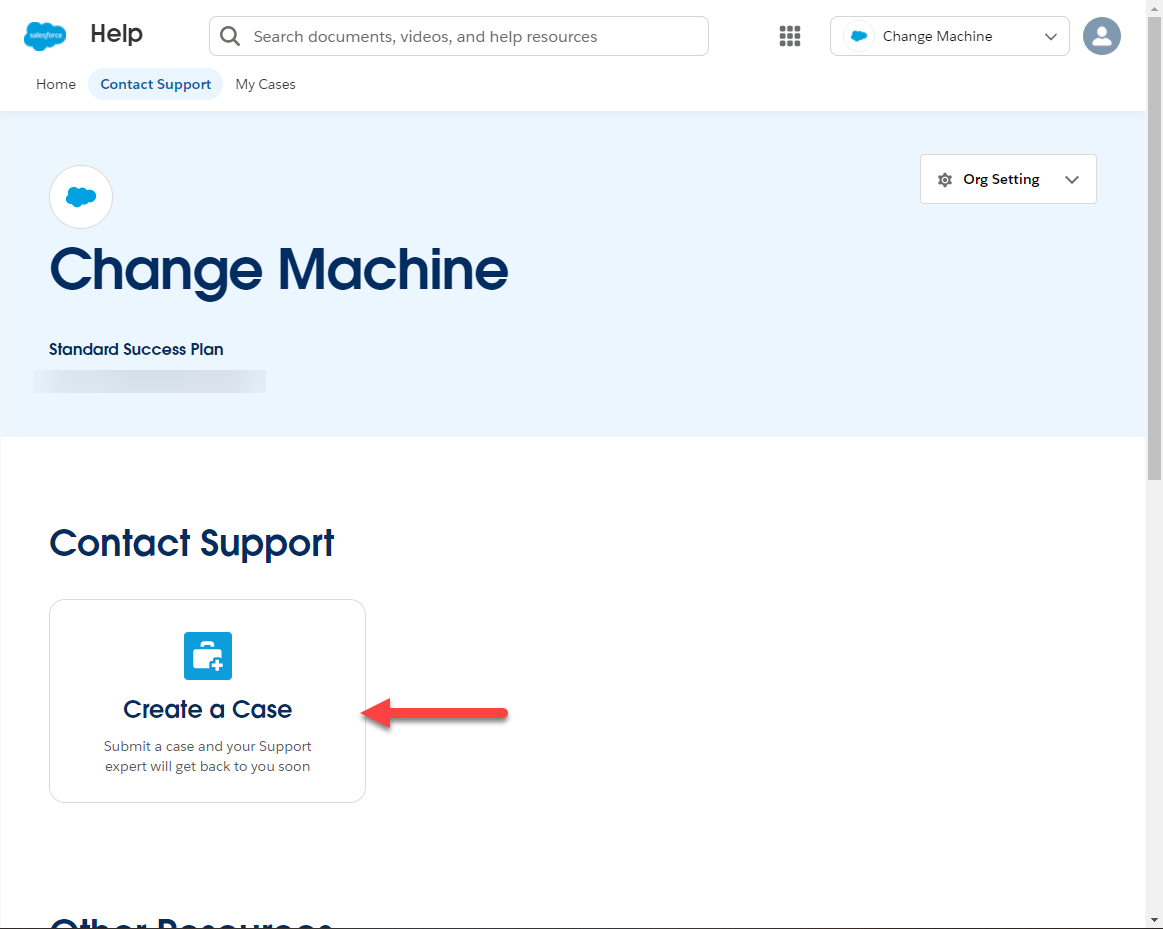Screen dimensions: 1163x929
Task: Expand the Org Setting dropdown chevron
Action: (1072, 179)
